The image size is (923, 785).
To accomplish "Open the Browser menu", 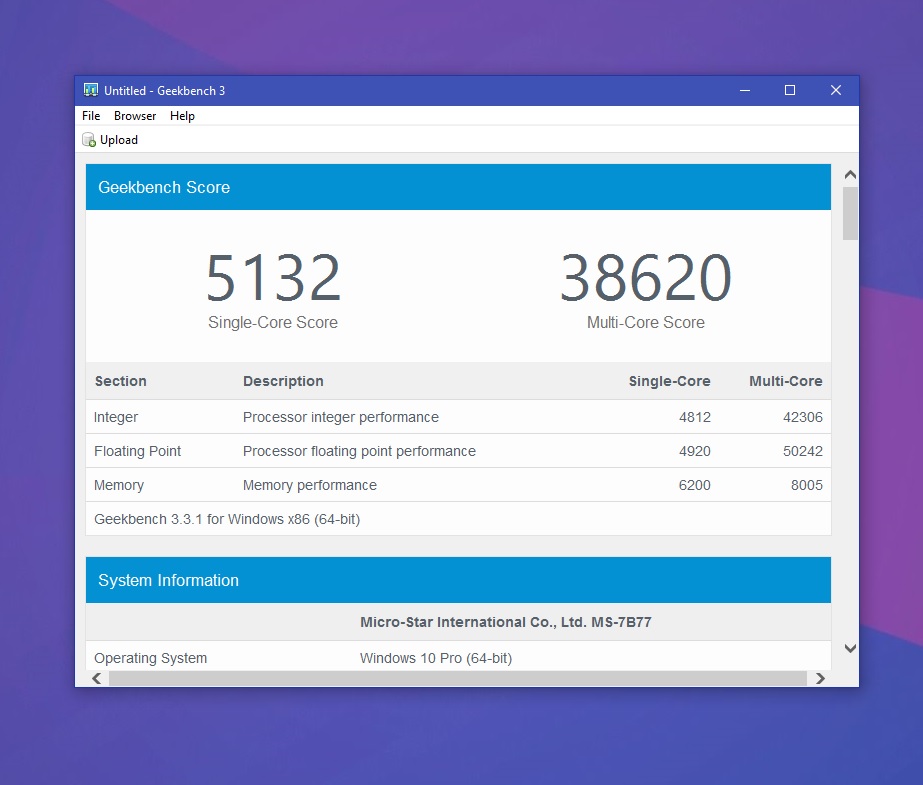I will pos(135,116).
